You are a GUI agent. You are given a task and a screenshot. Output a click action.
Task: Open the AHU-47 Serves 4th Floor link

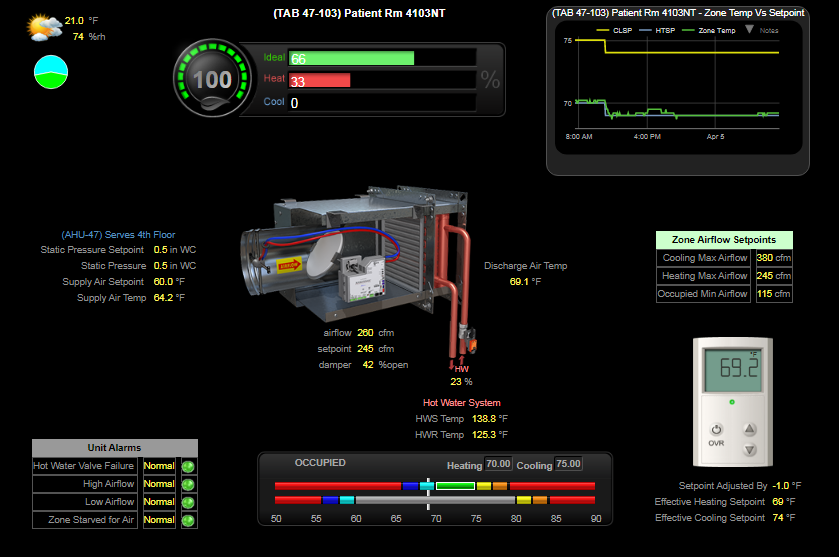pyautogui.click(x=118, y=234)
